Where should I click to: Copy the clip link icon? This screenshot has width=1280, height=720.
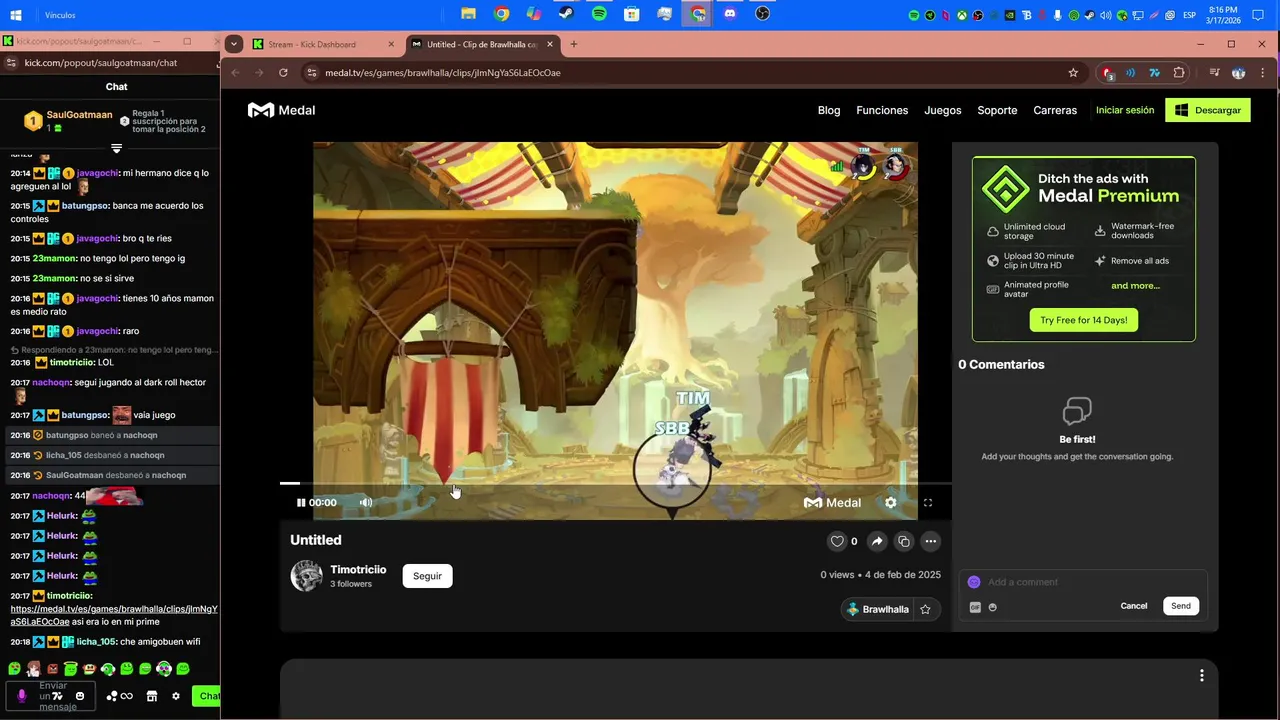pyautogui.click(x=904, y=541)
